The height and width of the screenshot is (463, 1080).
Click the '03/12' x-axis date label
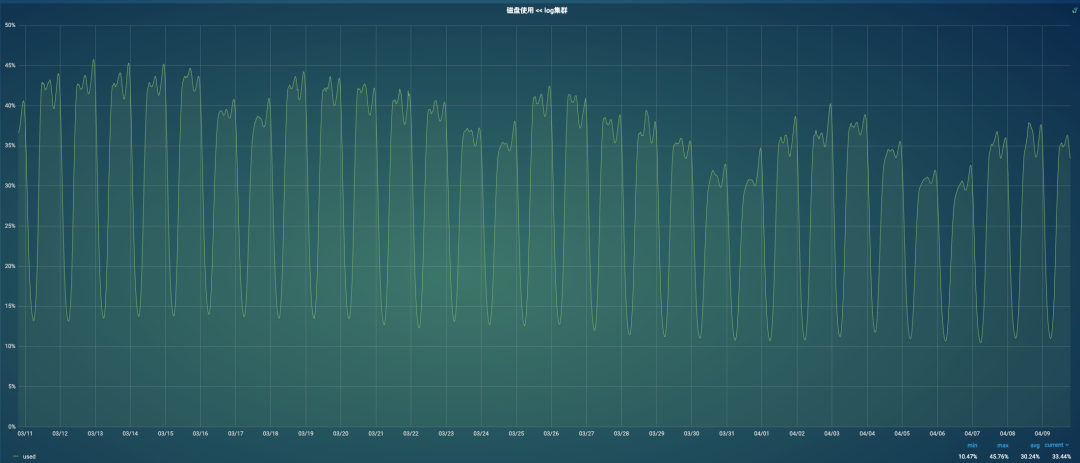coord(61,433)
